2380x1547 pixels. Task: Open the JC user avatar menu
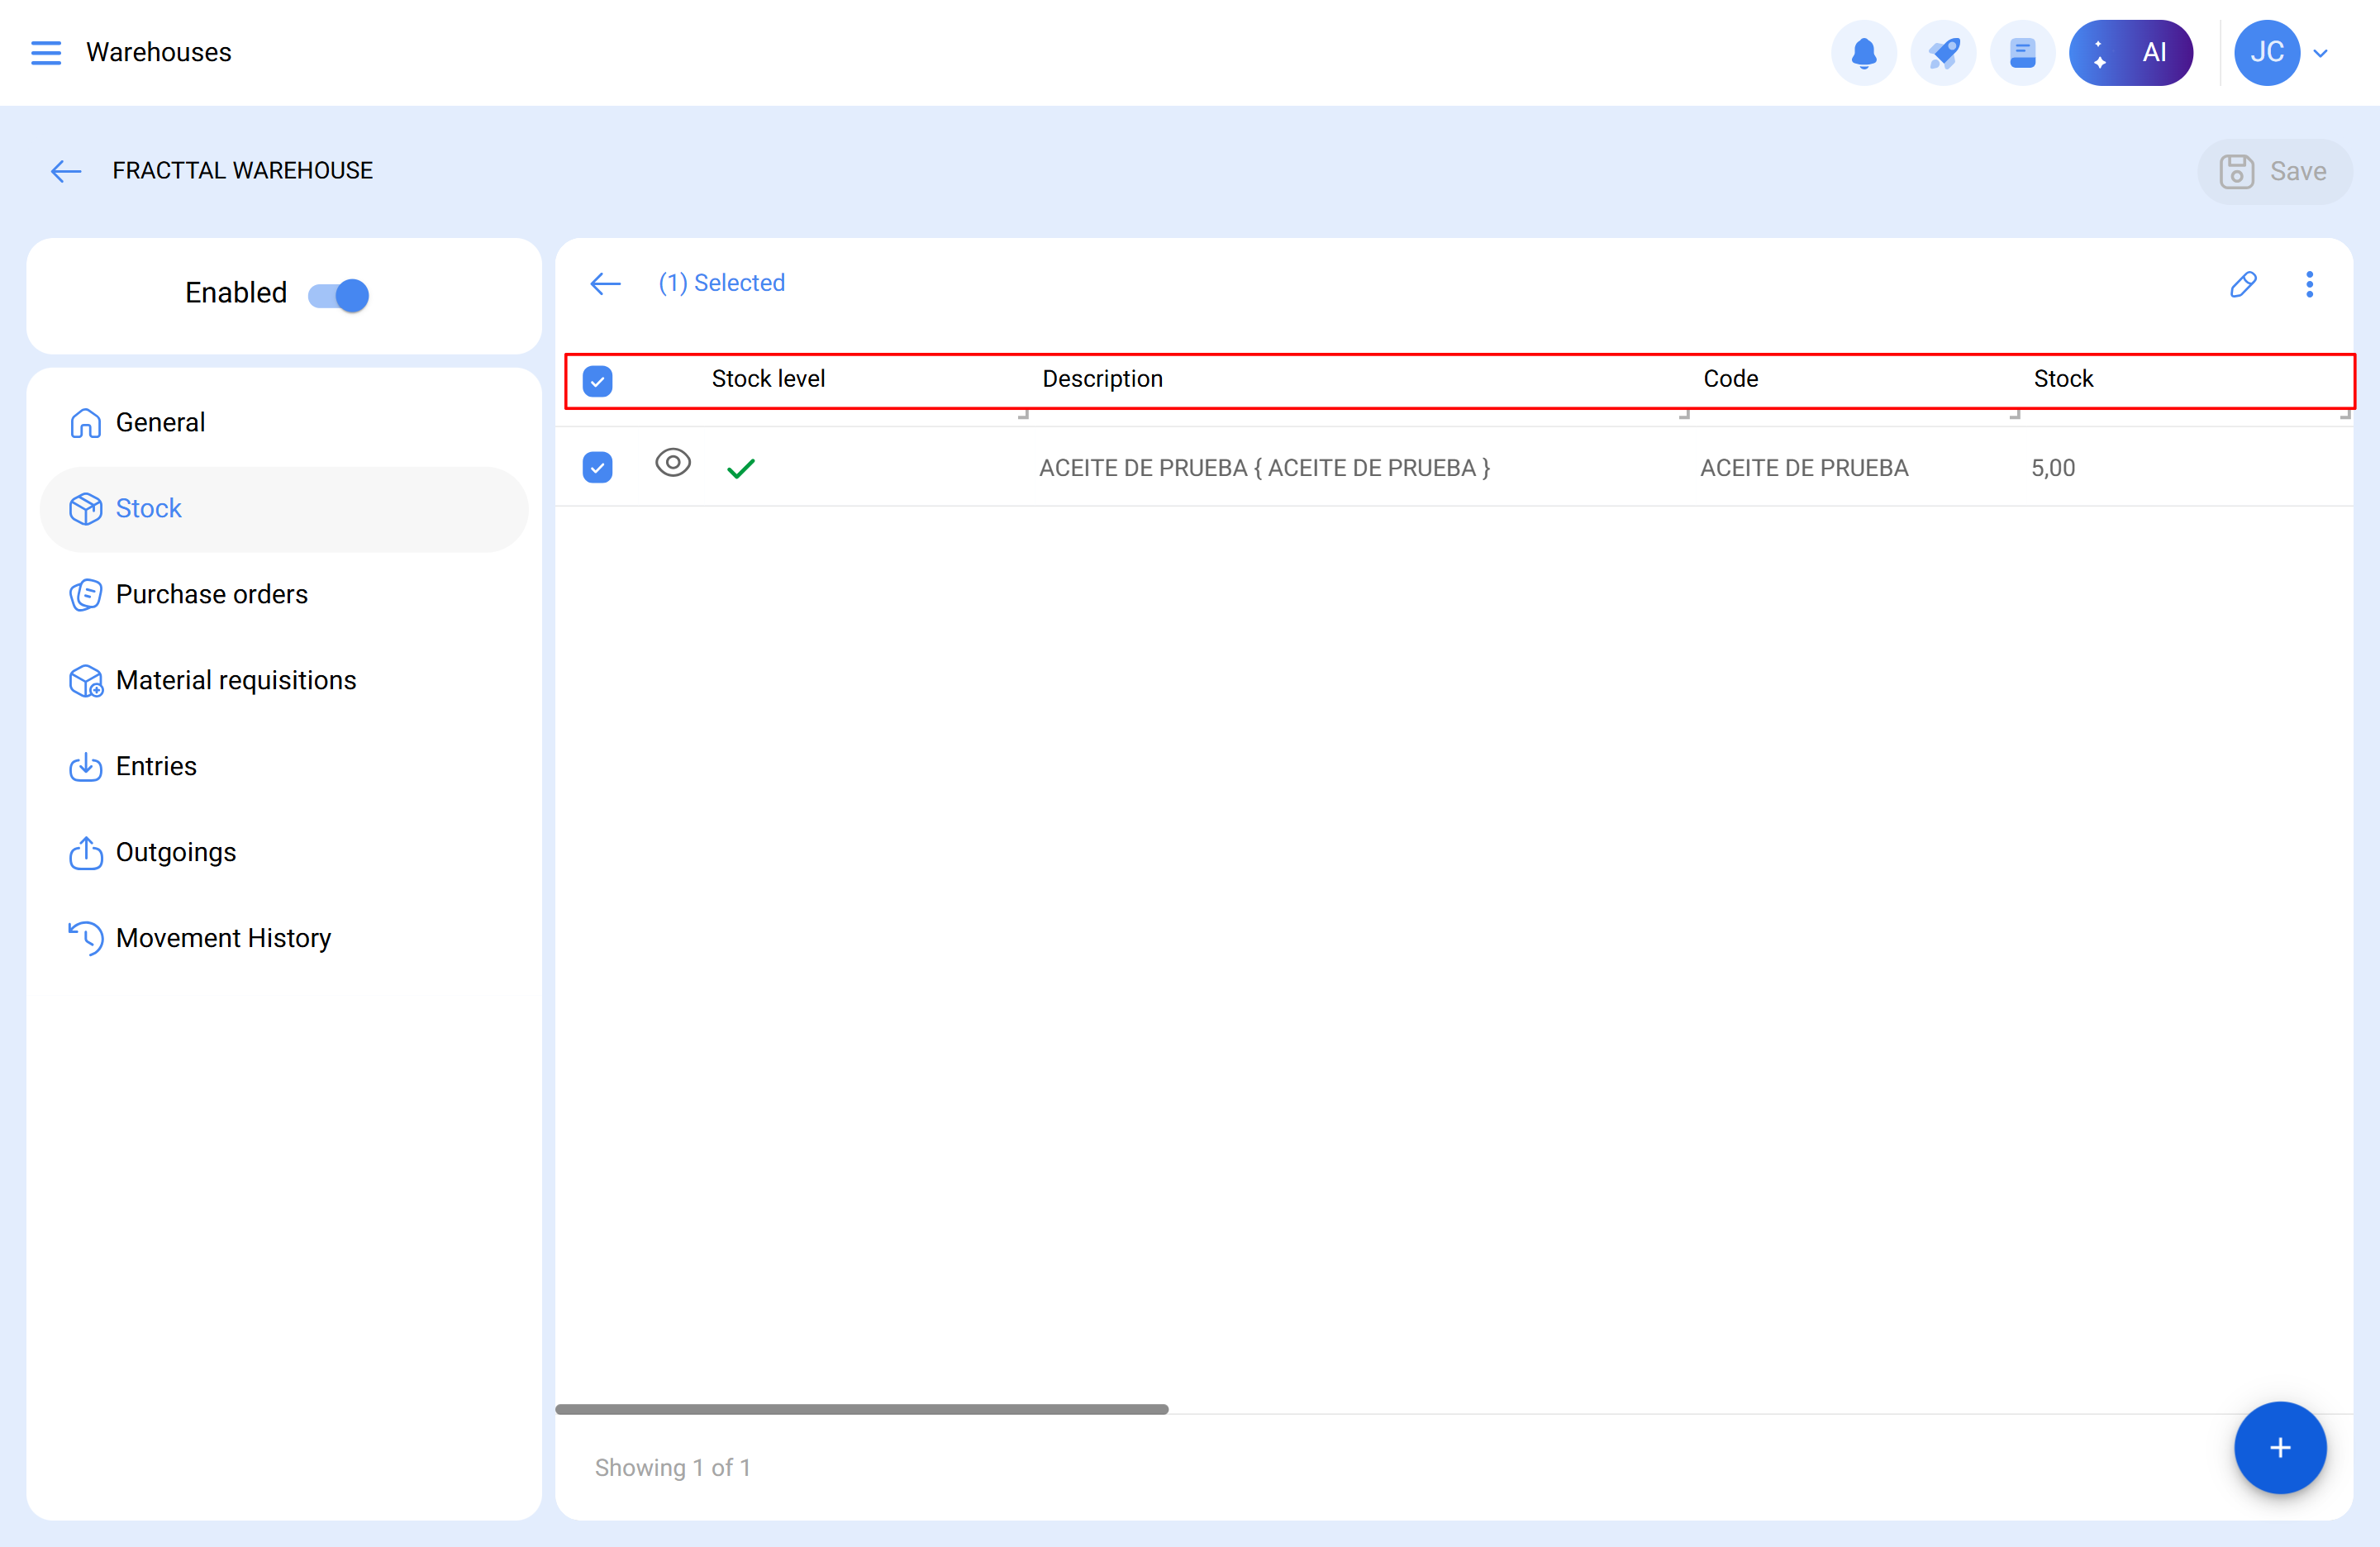pos(2266,52)
